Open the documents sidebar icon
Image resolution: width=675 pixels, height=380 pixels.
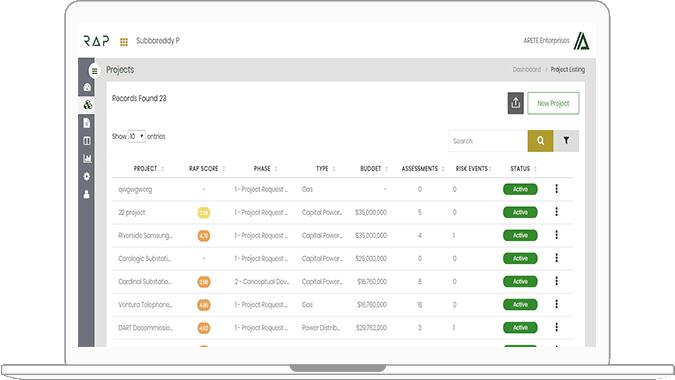(x=87, y=123)
